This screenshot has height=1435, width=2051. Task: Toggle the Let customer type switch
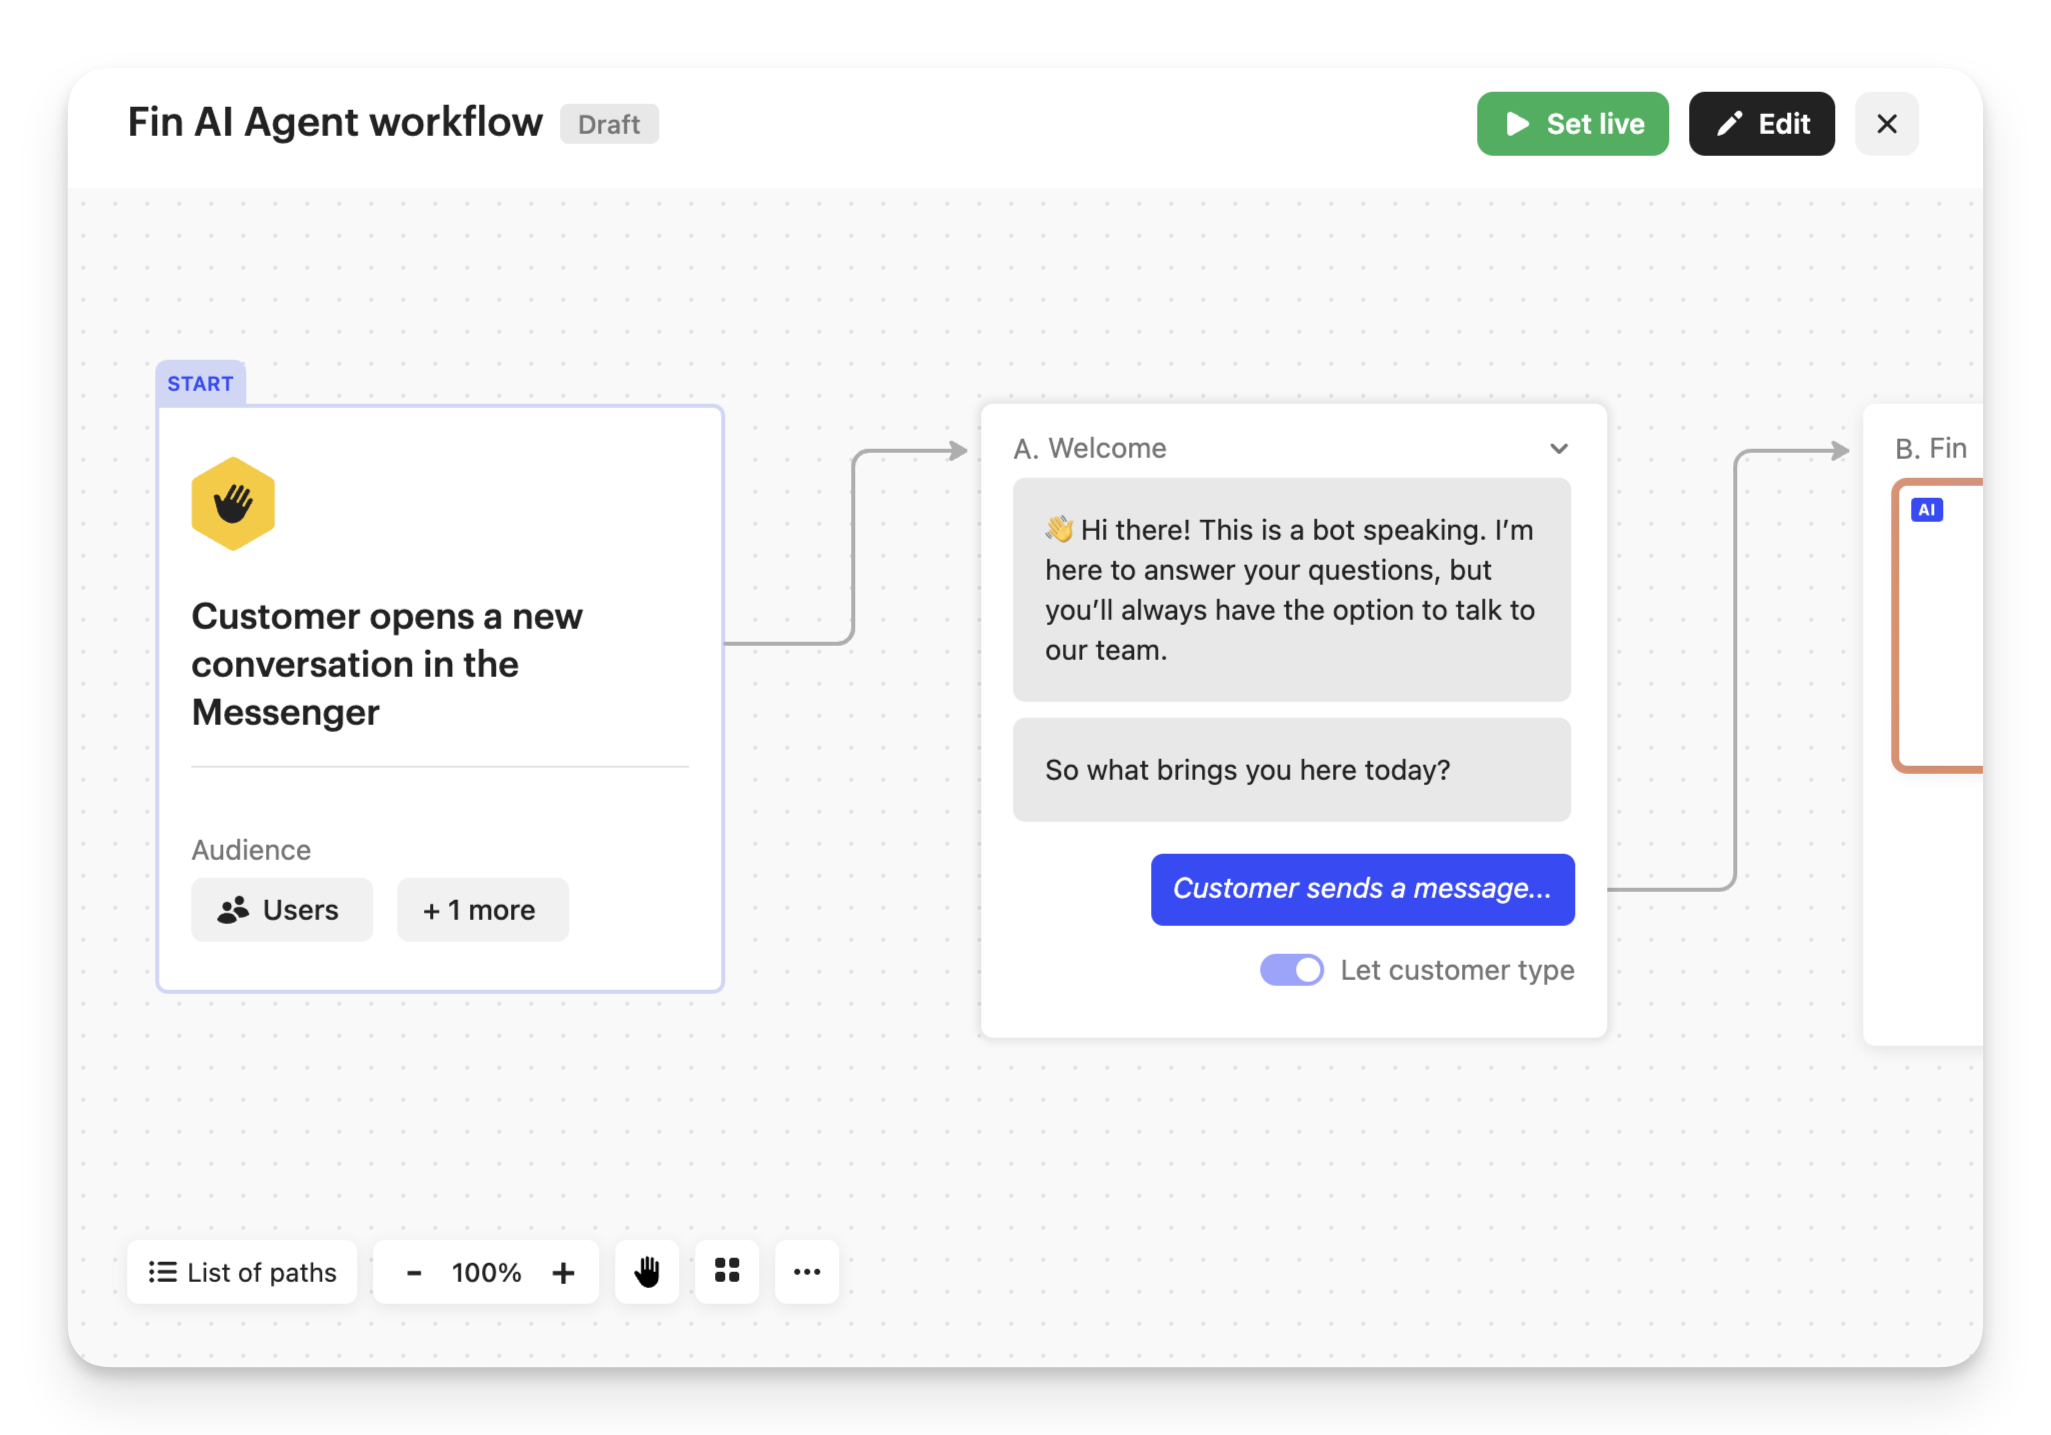click(x=1291, y=970)
